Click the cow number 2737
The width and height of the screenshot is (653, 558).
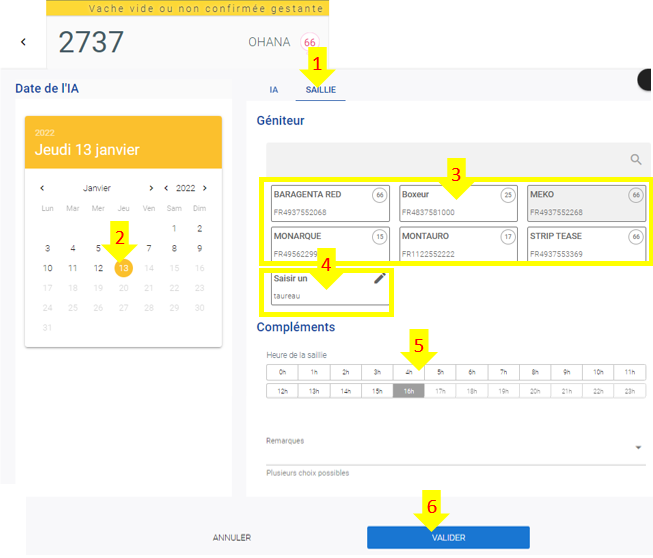pos(91,42)
